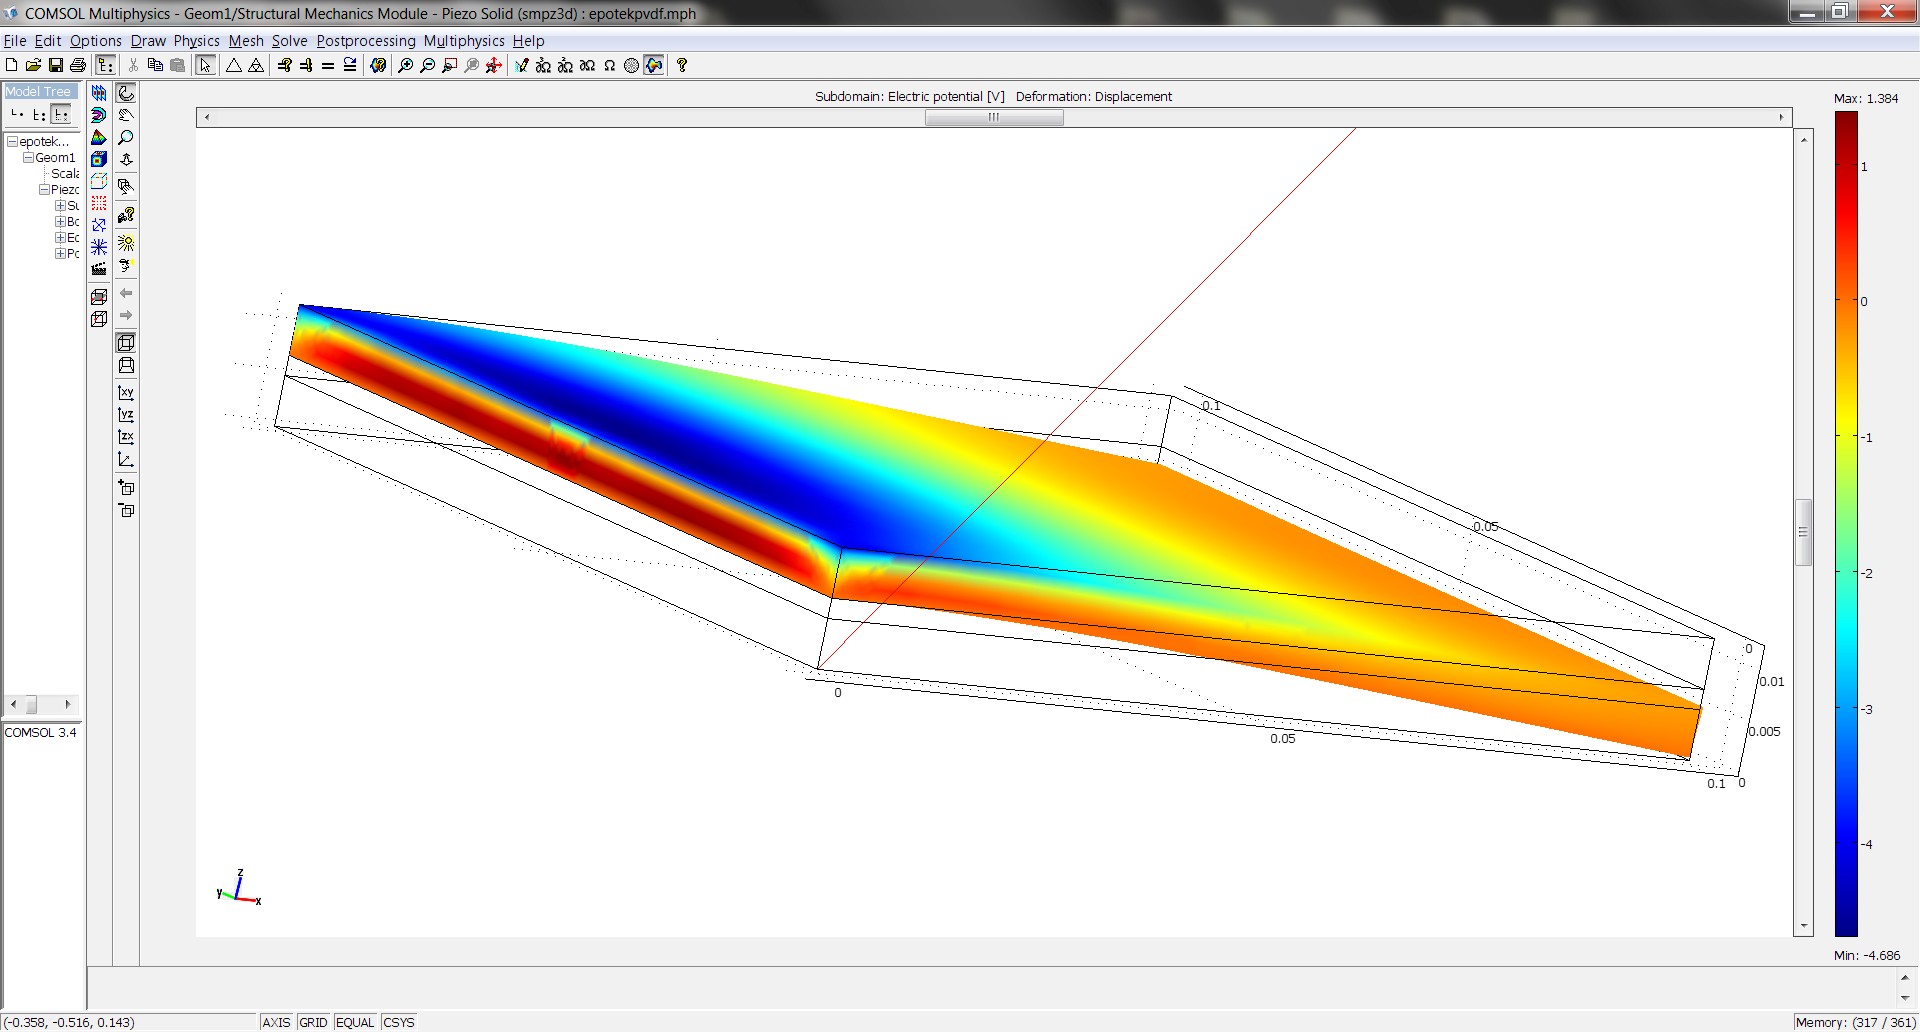
Task: Open the Model Navigator toolbar icon
Action: coord(105,65)
